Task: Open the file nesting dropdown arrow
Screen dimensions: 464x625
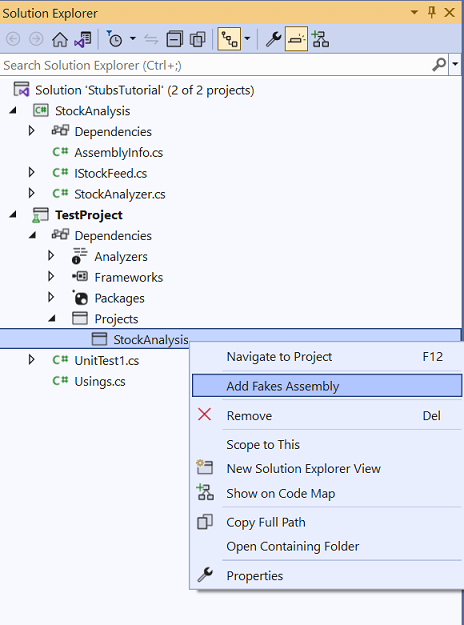Action: (247, 39)
